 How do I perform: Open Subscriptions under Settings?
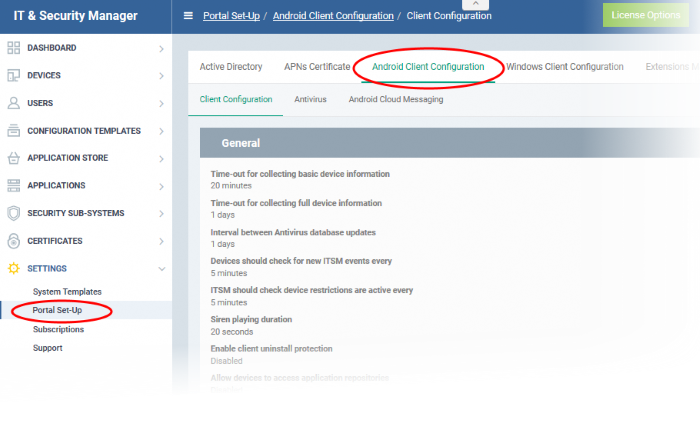58,329
